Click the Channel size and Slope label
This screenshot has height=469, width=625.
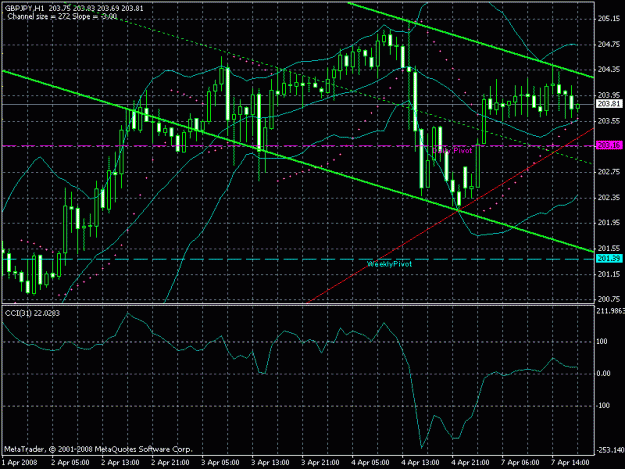[62, 16]
